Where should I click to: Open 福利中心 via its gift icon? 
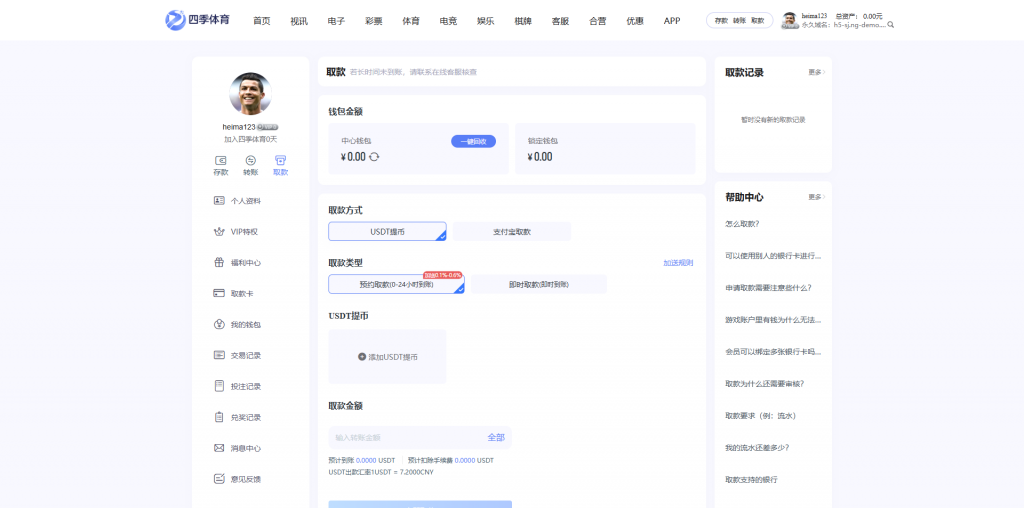click(219, 262)
